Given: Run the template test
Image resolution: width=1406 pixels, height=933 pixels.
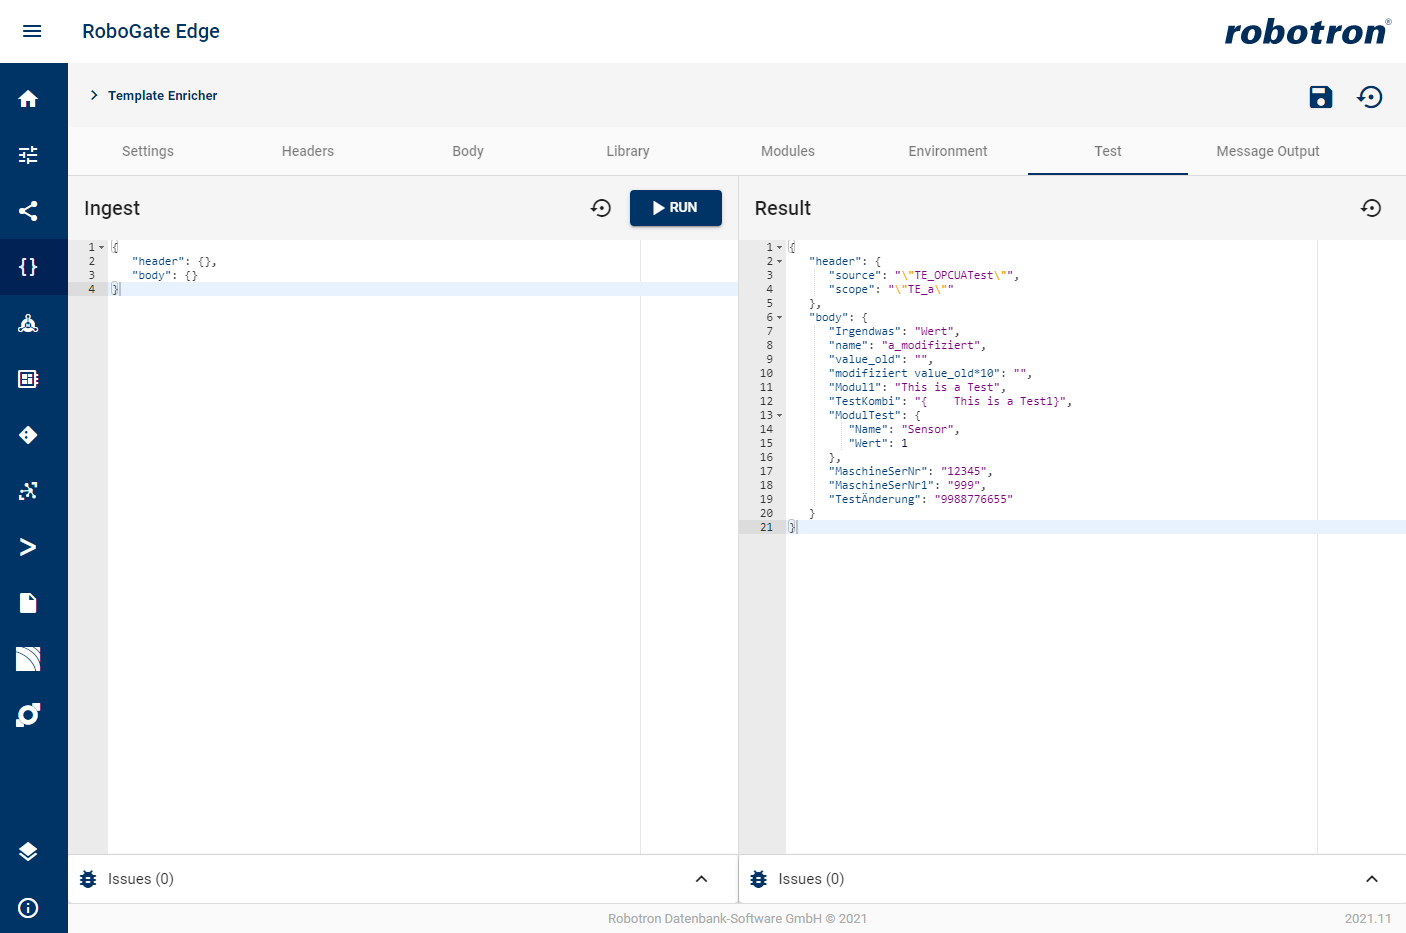Looking at the screenshot, I should click(676, 208).
